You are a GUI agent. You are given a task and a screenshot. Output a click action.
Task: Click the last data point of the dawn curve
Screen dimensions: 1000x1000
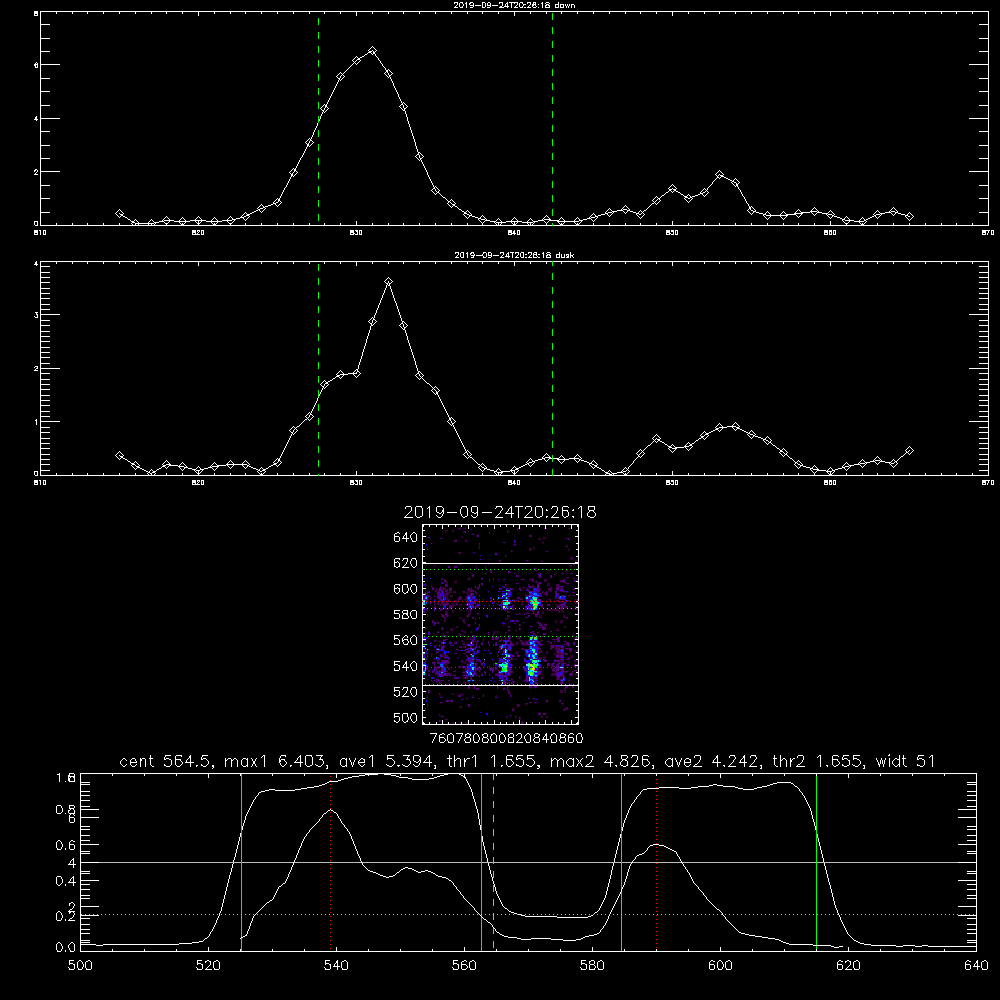click(x=909, y=217)
